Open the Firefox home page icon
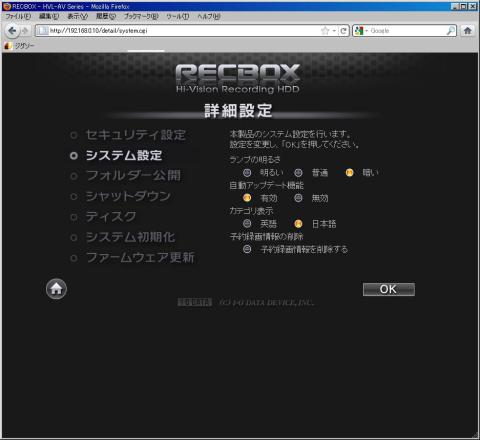The image size is (480, 440). (467, 31)
